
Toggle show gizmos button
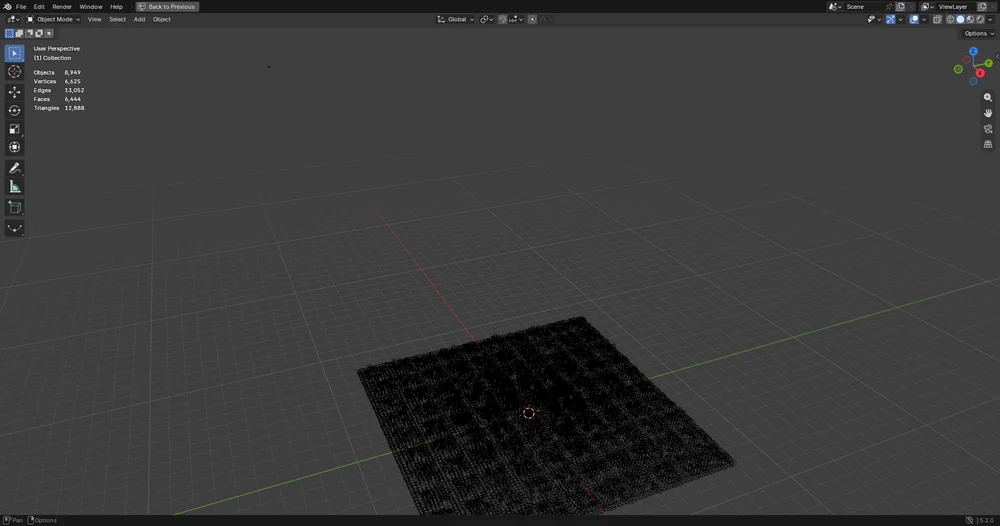click(890, 19)
